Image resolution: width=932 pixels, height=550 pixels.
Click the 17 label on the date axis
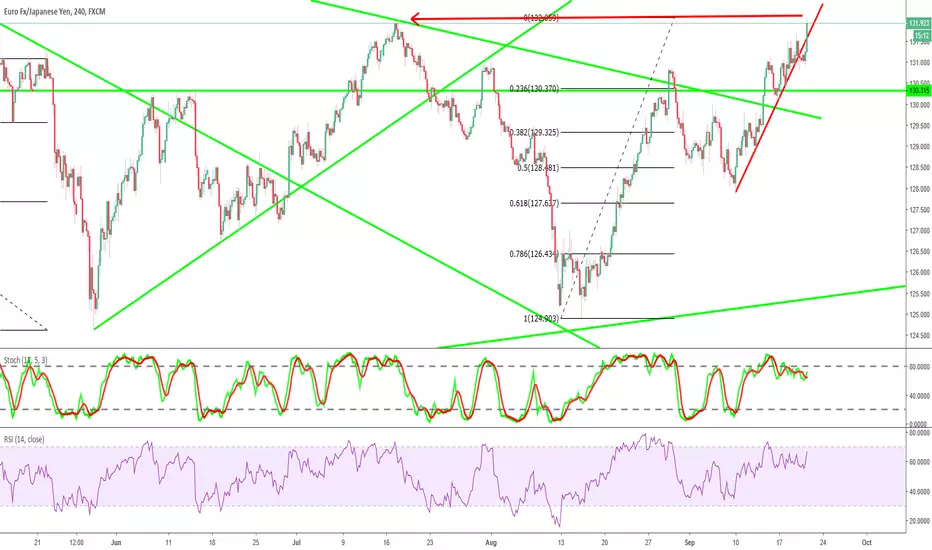tap(779, 542)
